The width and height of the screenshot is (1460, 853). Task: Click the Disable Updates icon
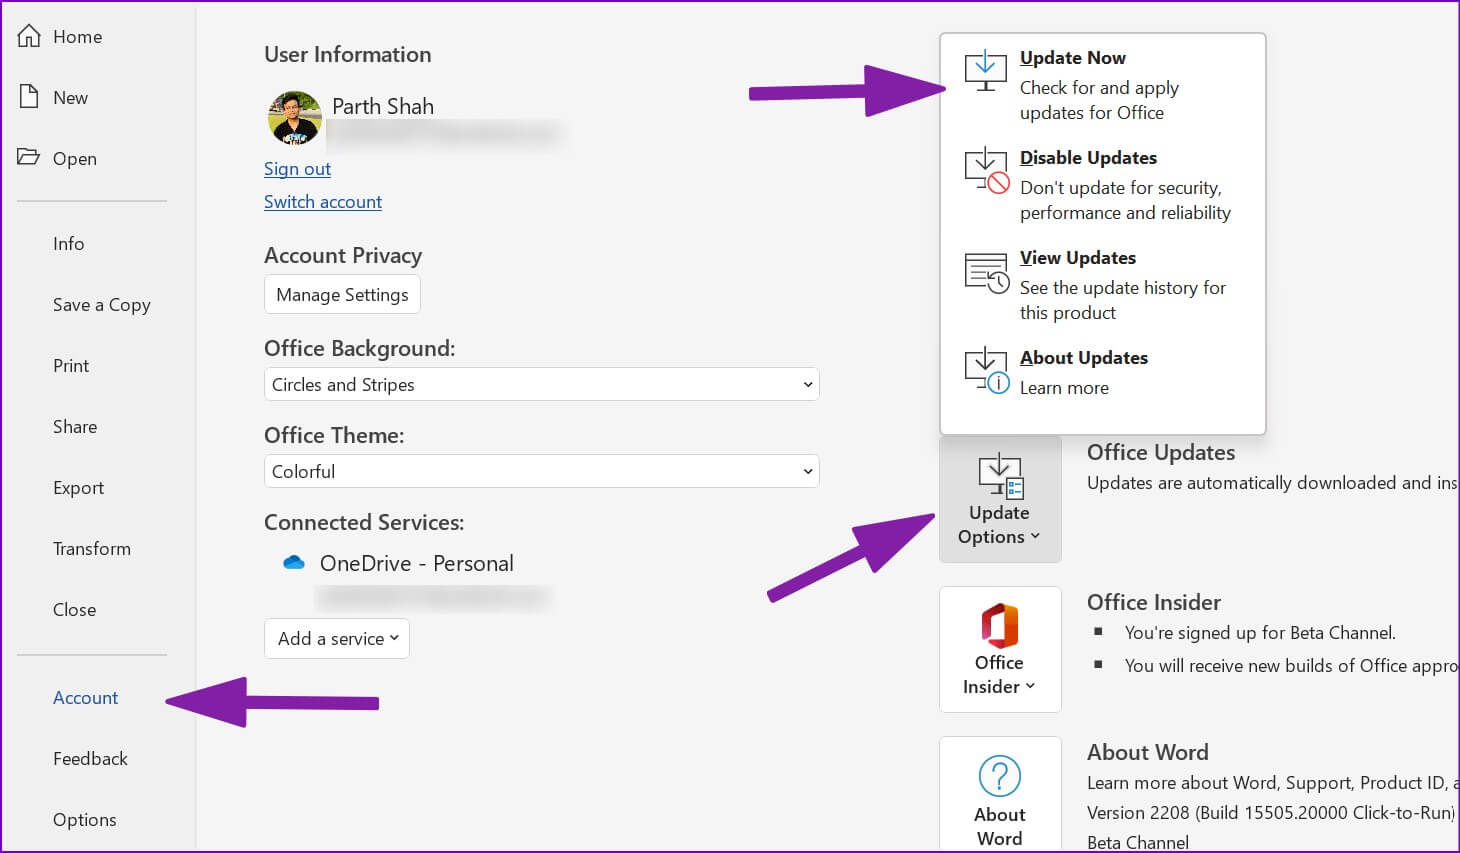click(986, 170)
